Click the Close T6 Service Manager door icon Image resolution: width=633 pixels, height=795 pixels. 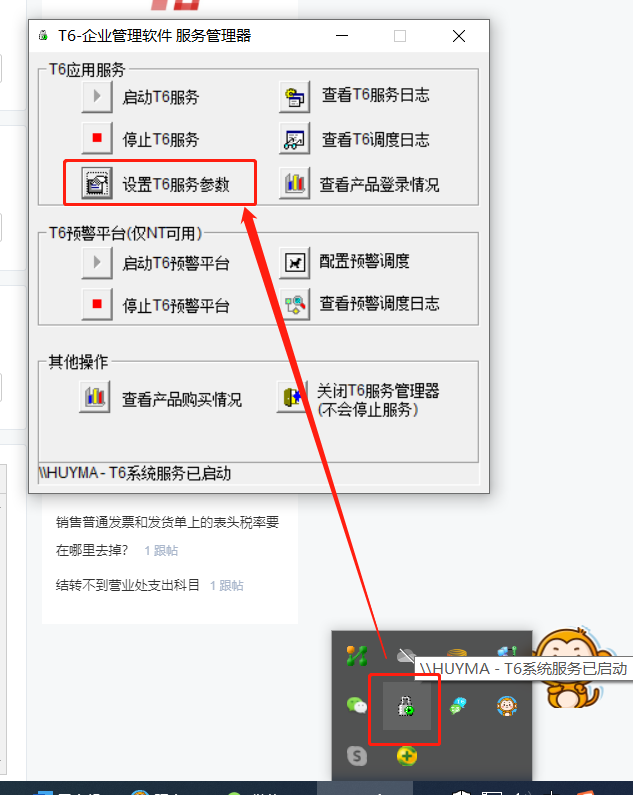tap(293, 396)
